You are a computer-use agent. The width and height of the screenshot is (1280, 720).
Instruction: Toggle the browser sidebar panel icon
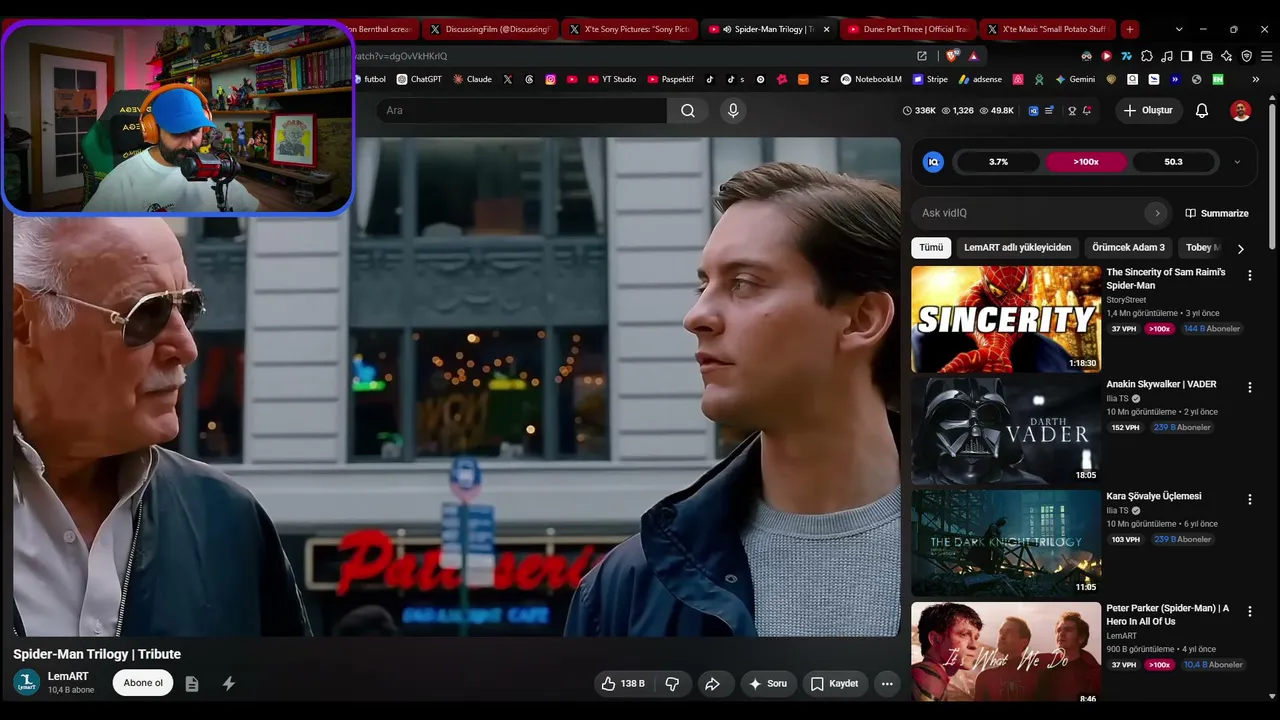click(x=1186, y=56)
